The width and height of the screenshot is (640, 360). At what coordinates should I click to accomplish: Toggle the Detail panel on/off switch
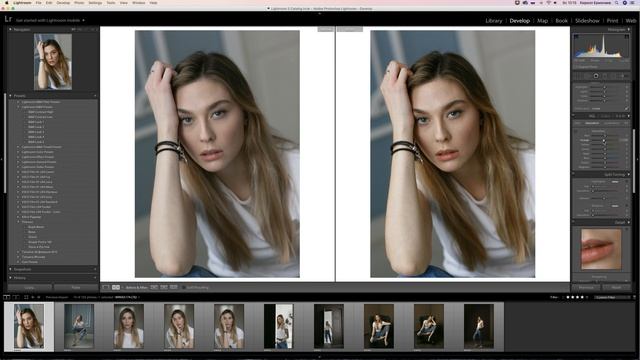[573, 222]
